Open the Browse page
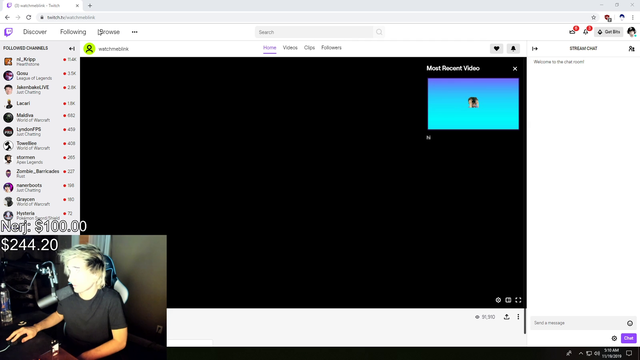Screen dimensions: 640x360 (x=109, y=32)
